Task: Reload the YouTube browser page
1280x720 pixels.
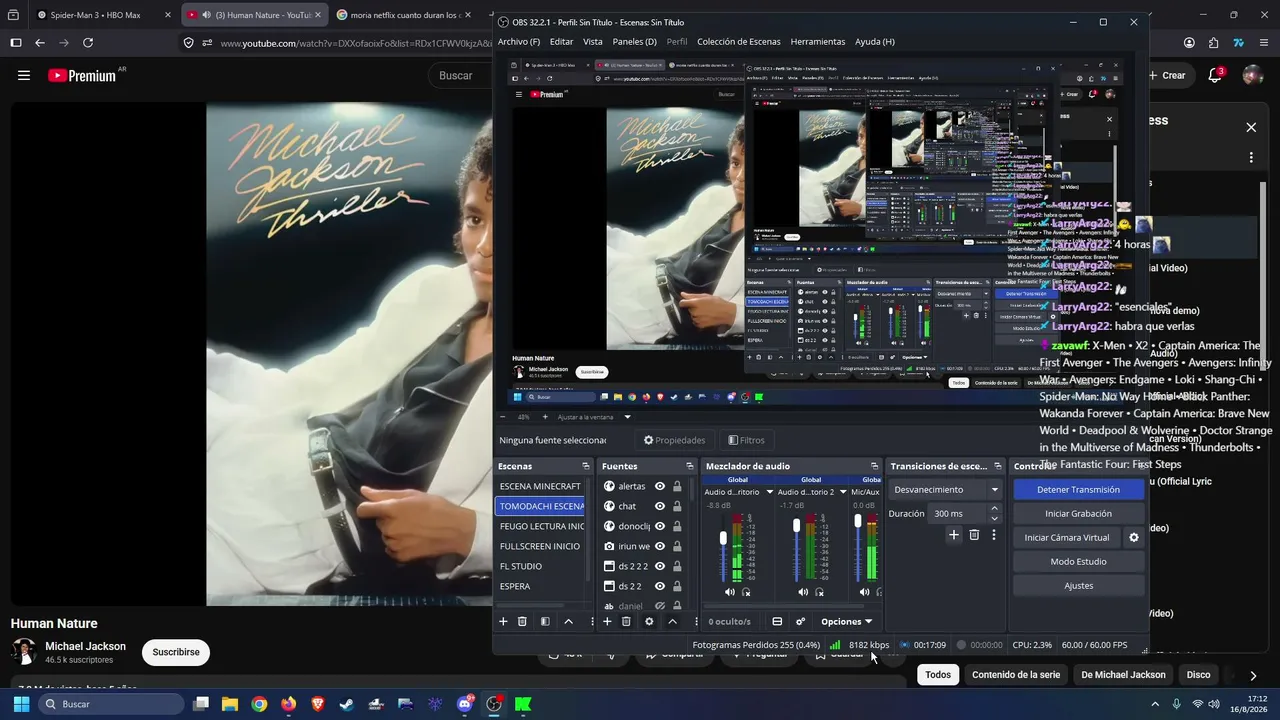Action: click(88, 43)
